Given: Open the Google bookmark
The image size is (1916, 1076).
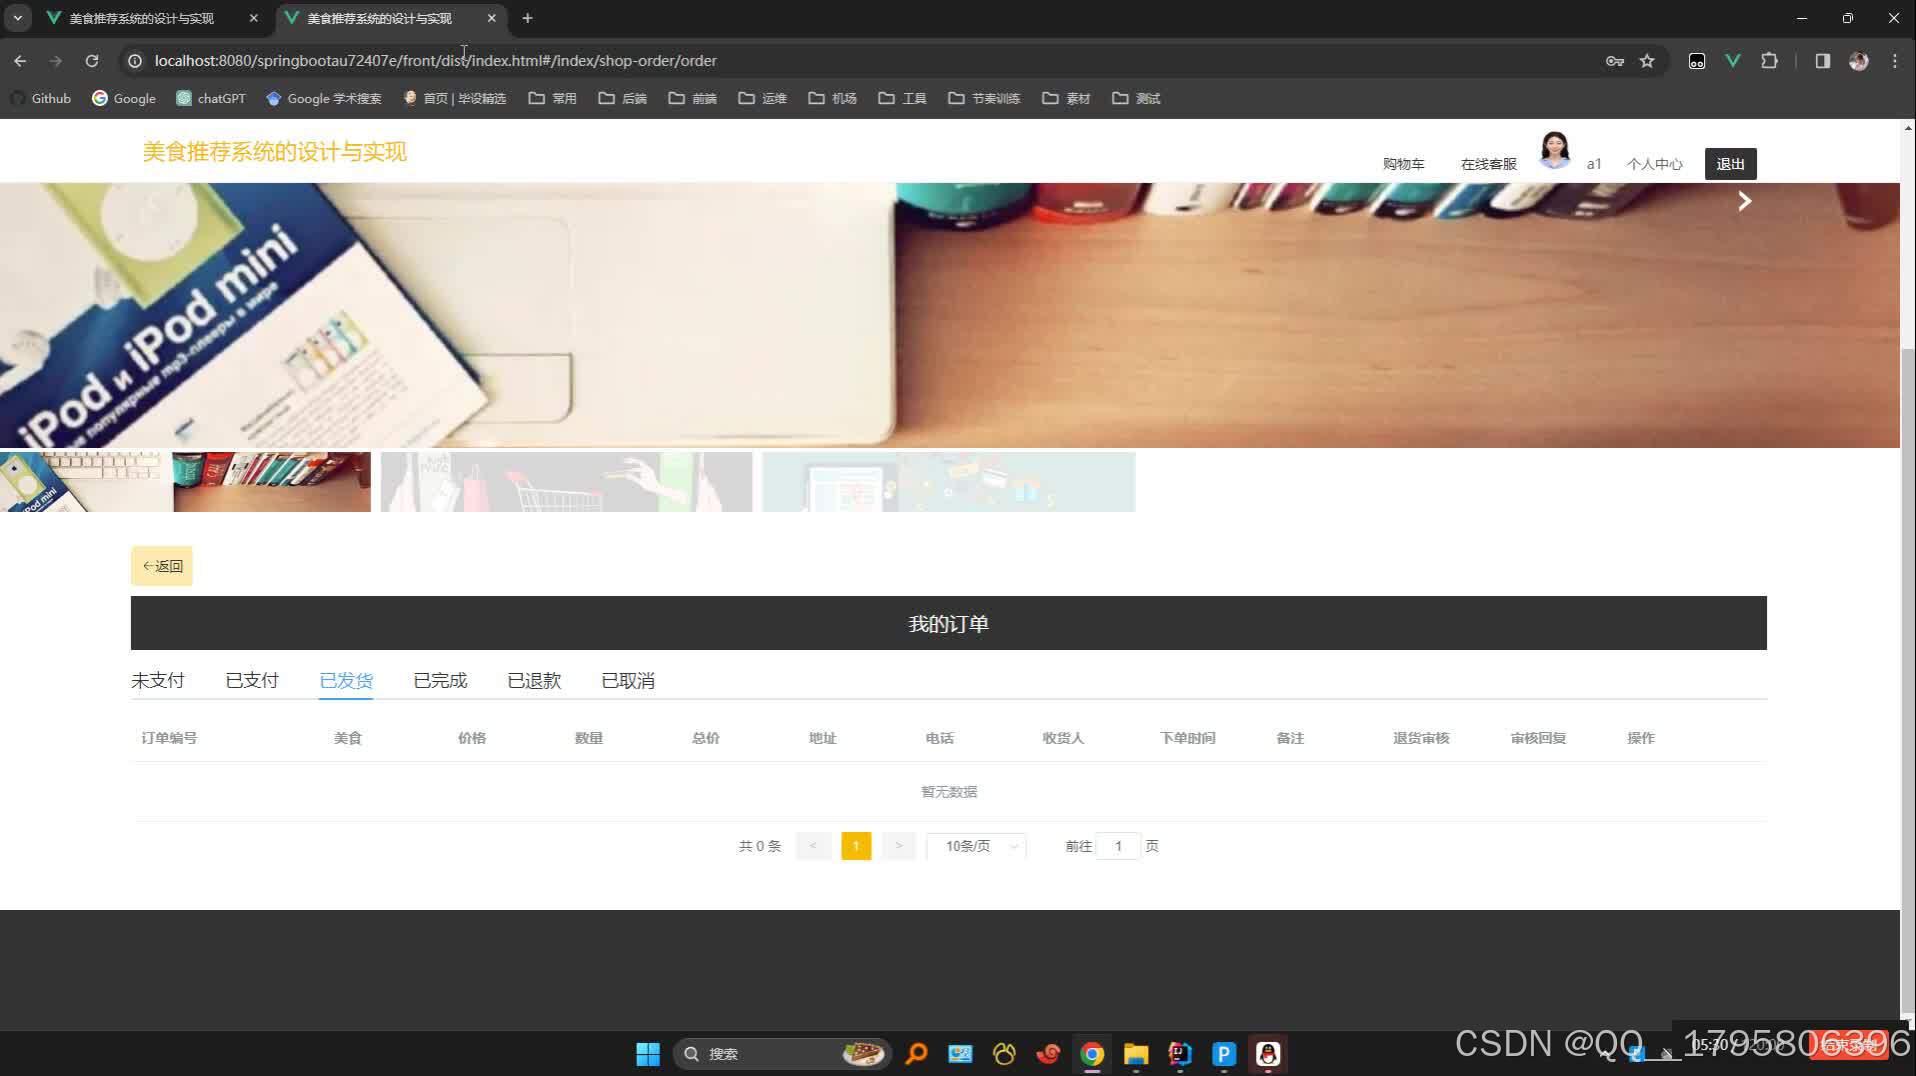Looking at the screenshot, I should [124, 98].
